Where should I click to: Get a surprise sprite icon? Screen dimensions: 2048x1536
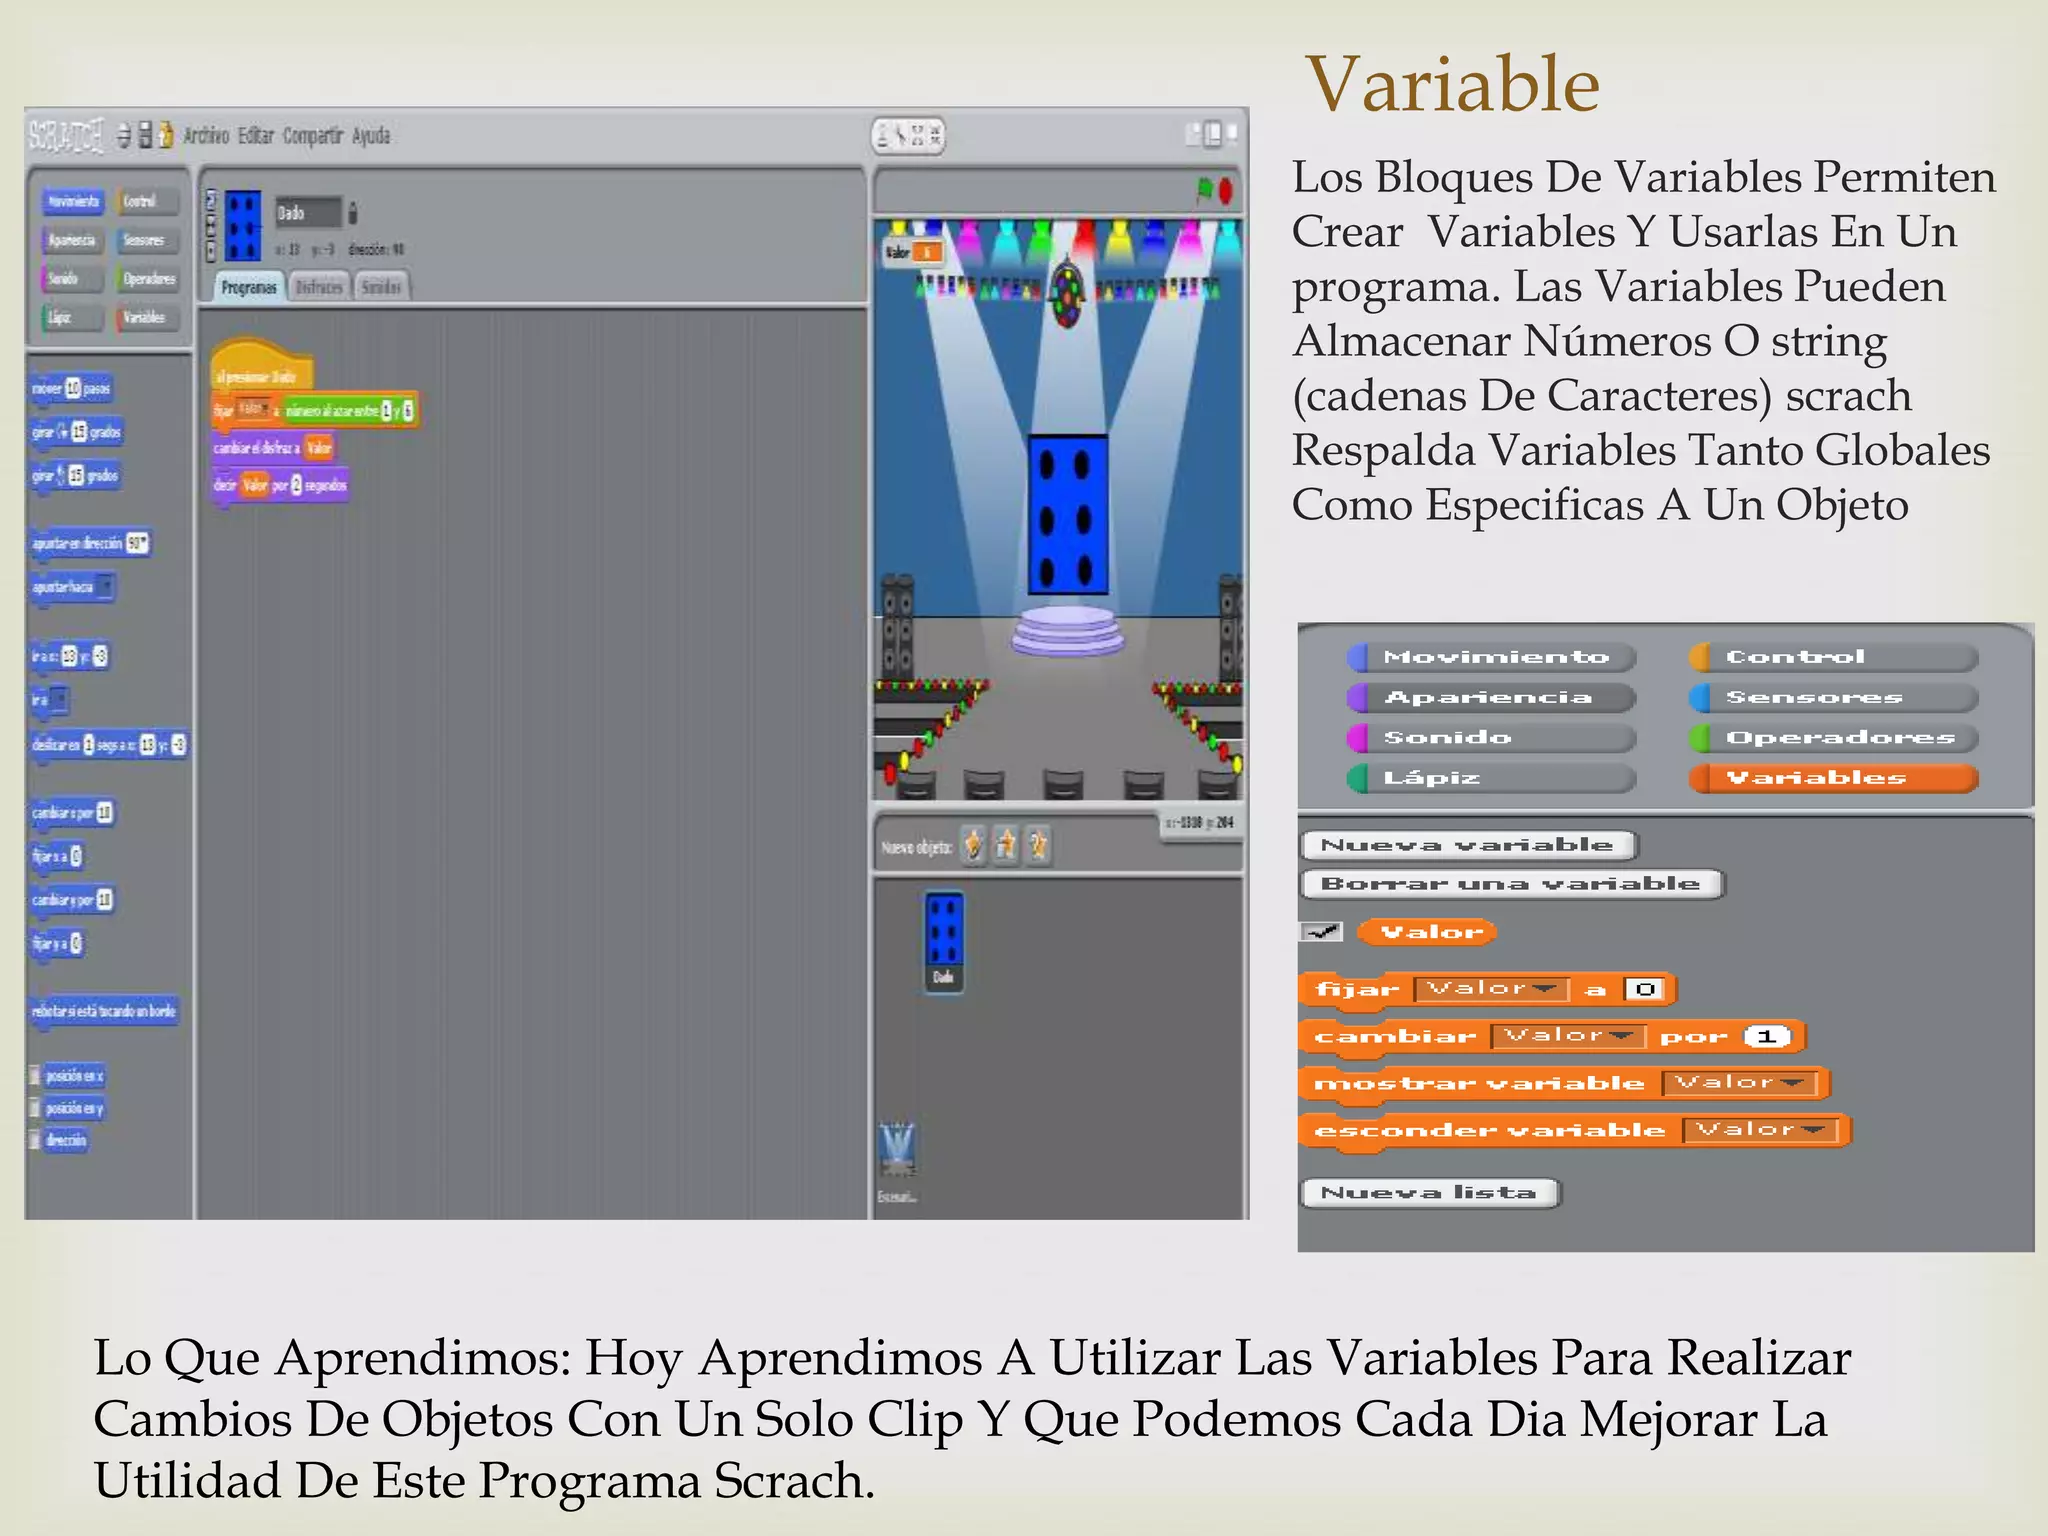click(x=1039, y=846)
